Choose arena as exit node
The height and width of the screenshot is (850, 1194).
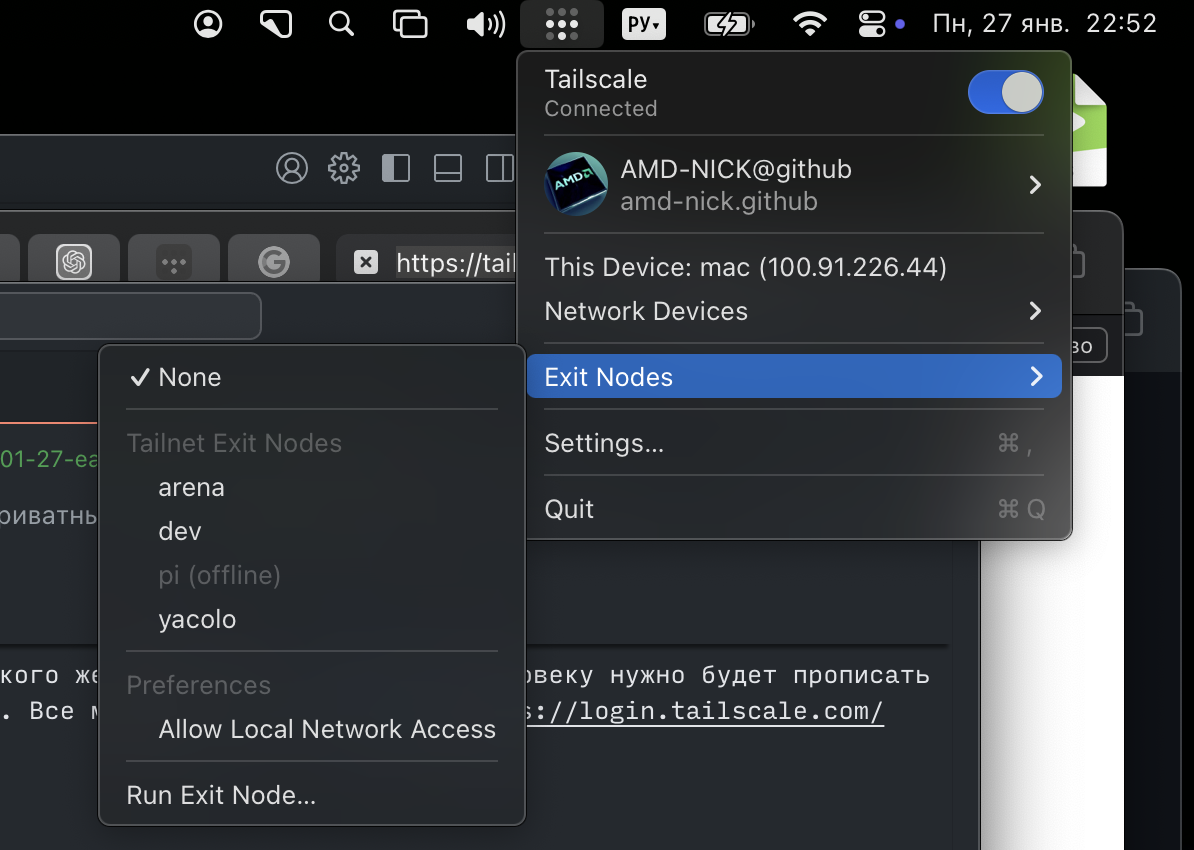point(191,487)
